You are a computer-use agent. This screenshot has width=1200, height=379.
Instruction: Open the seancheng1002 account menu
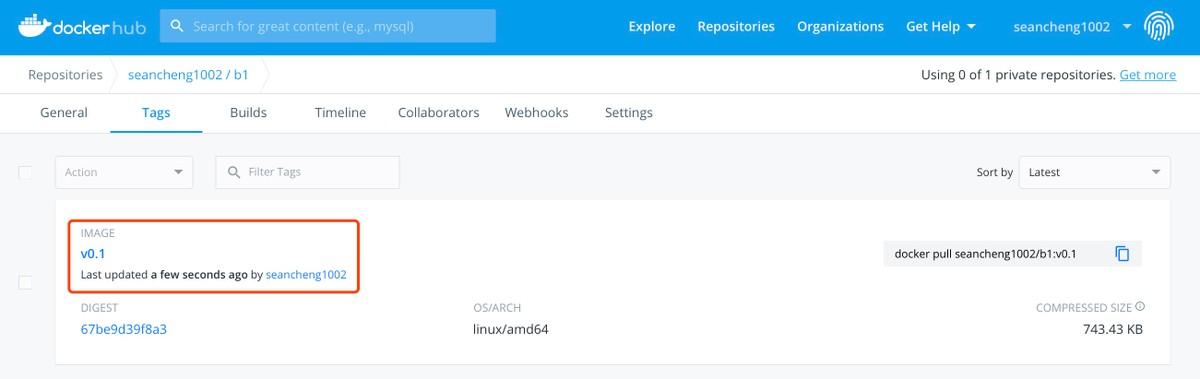(x=1072, y=27)
